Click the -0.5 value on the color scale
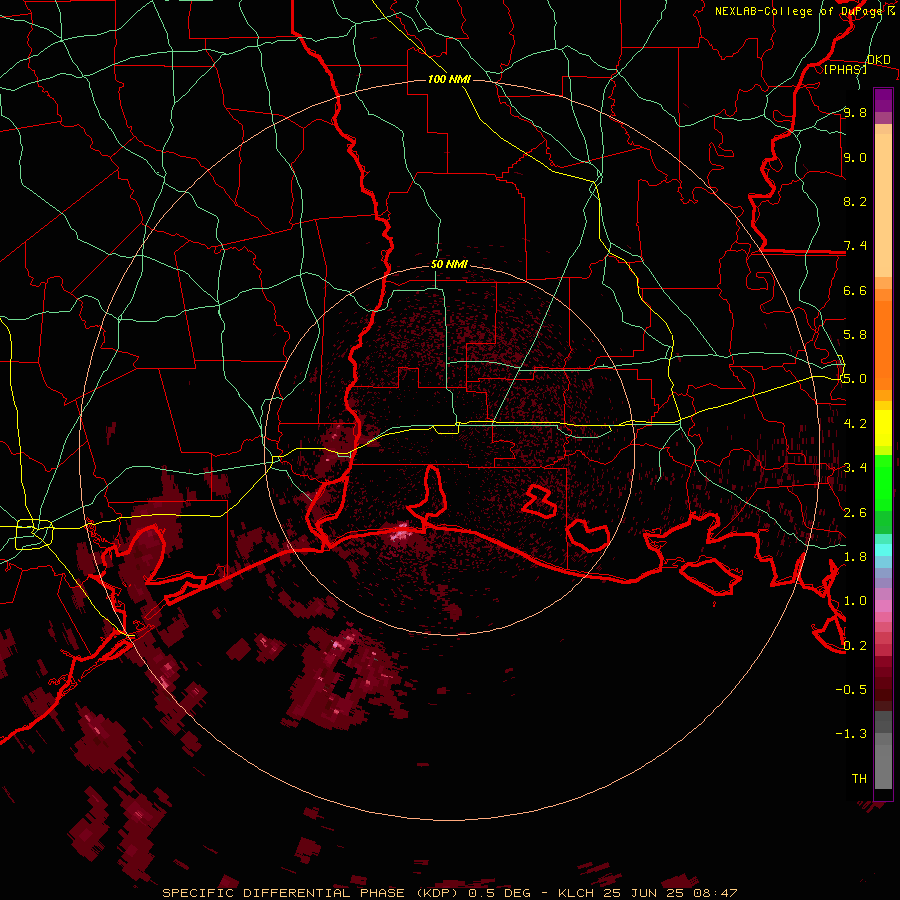The width and height of the screenshot is (900, 900). (x=851, y=690)
